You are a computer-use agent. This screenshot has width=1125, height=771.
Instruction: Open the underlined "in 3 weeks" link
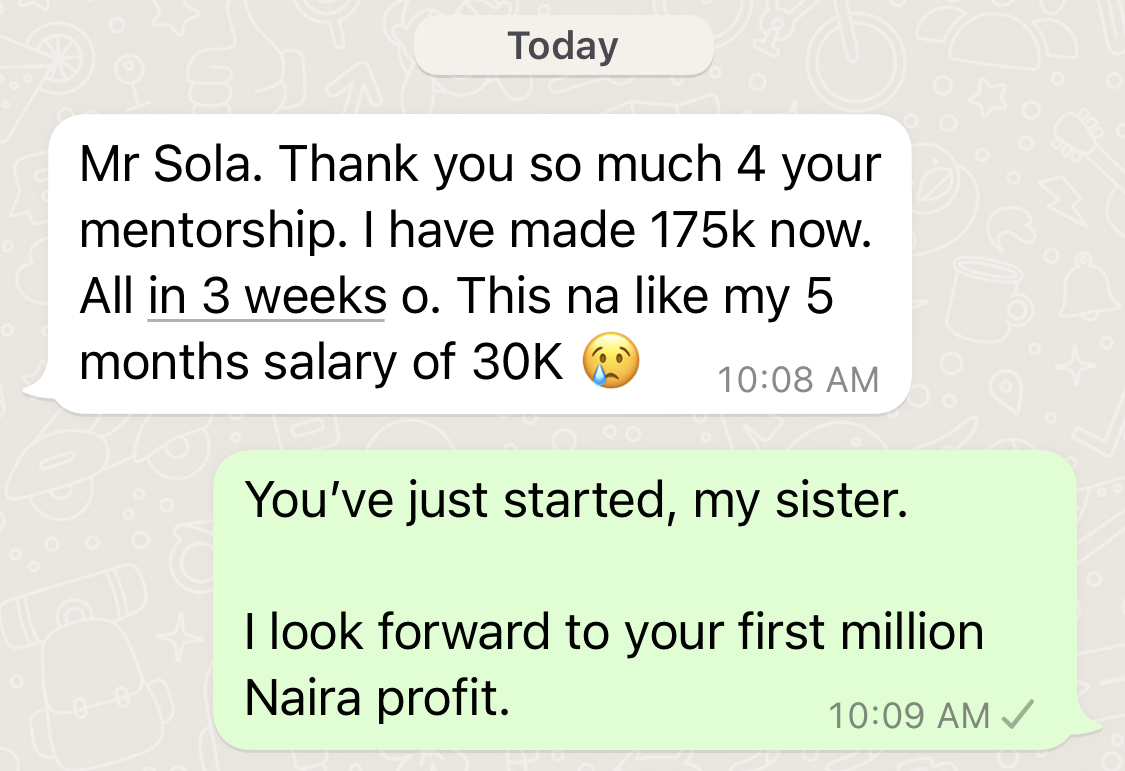tap(267, 296)
